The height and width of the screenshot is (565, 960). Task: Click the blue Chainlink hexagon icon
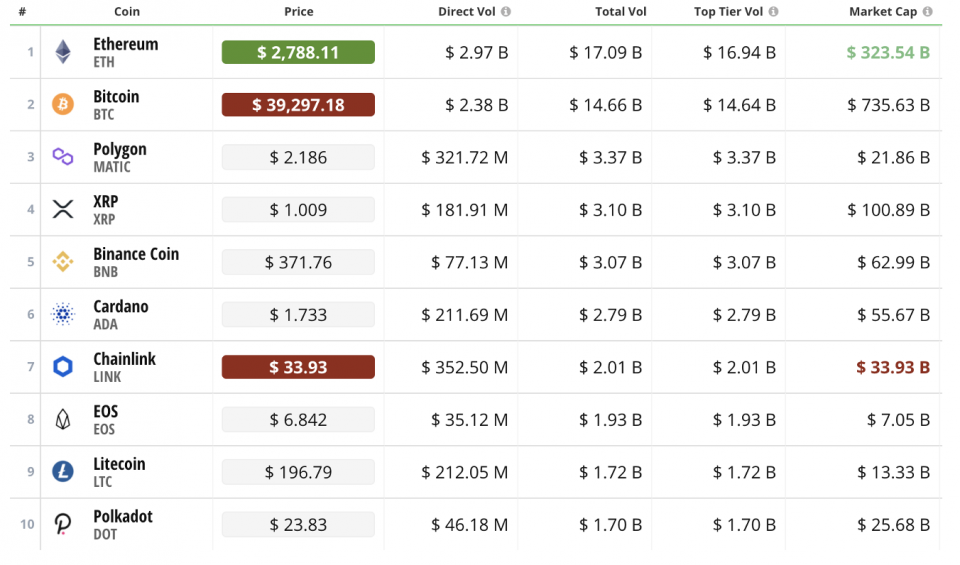coord(63,367)
